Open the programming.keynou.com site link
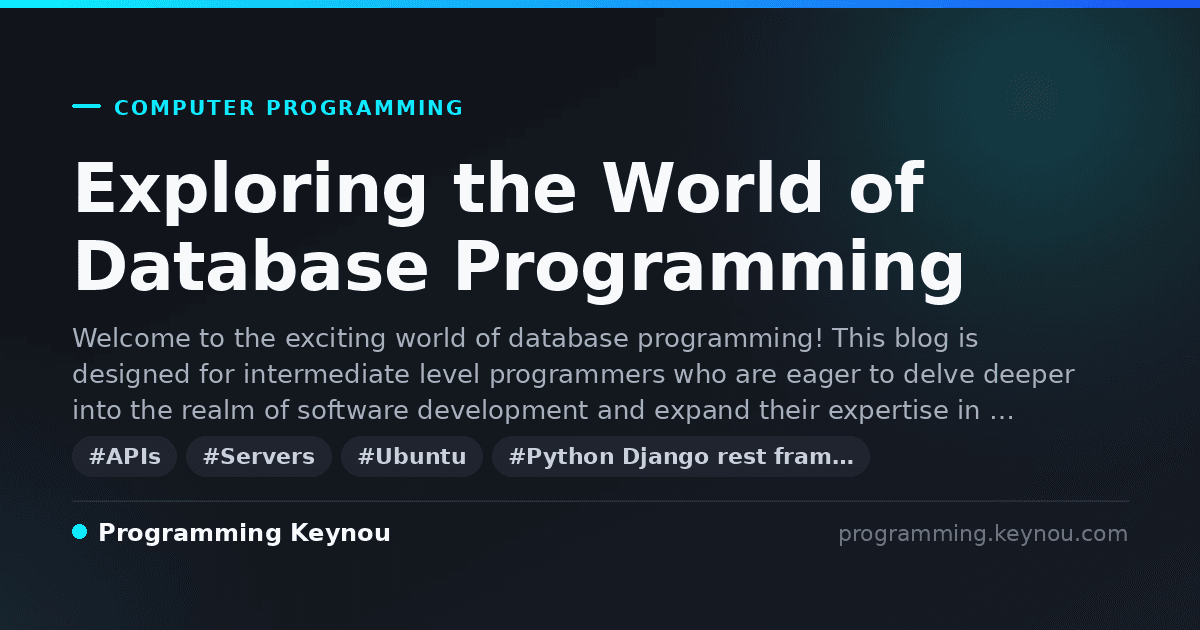Image resolution: width=1200 pixels, height=630 pixels. (983, 534)
